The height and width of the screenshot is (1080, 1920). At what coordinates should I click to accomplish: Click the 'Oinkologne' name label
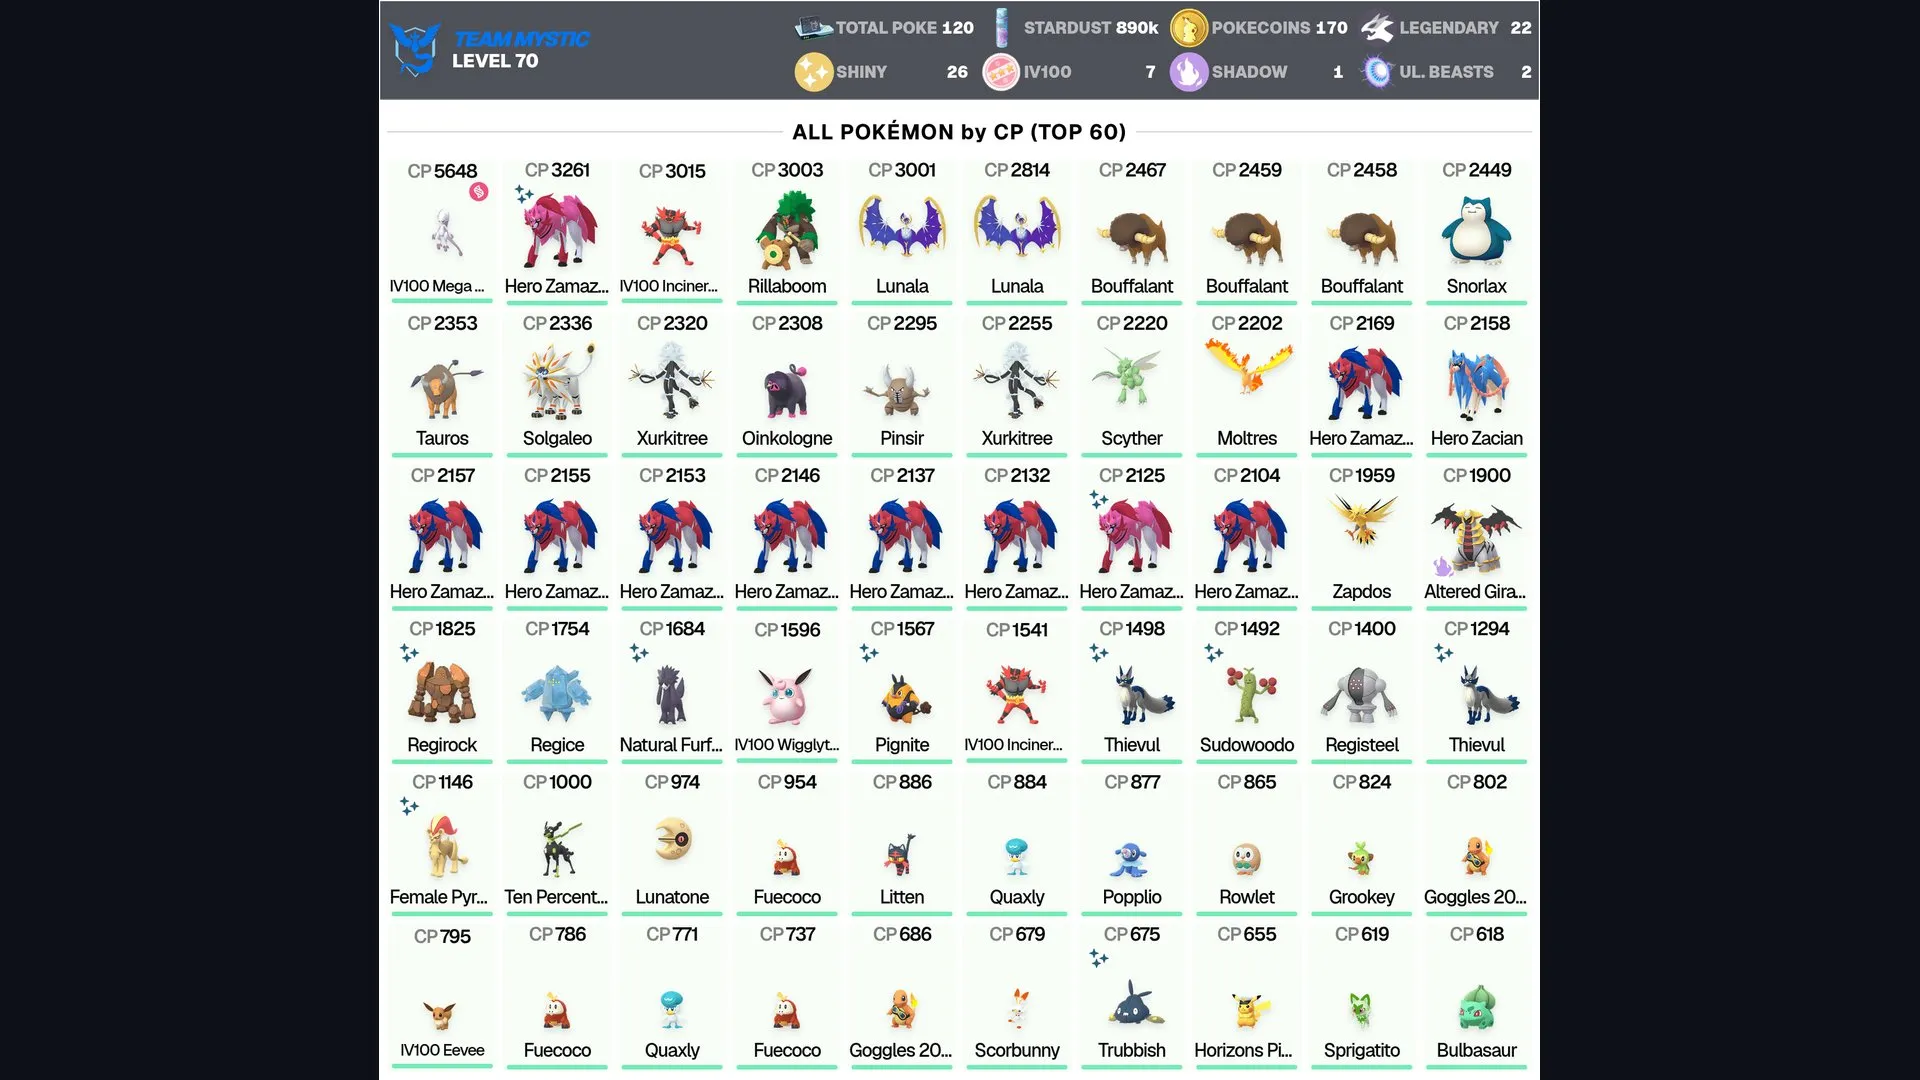[787, 438]
